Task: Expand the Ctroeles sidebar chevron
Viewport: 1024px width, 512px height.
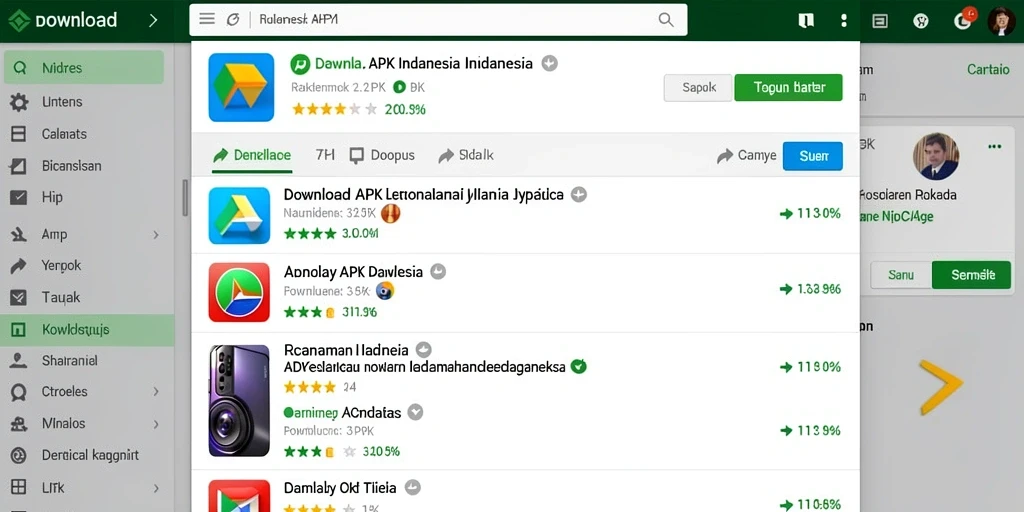Action: click(156, 392)
